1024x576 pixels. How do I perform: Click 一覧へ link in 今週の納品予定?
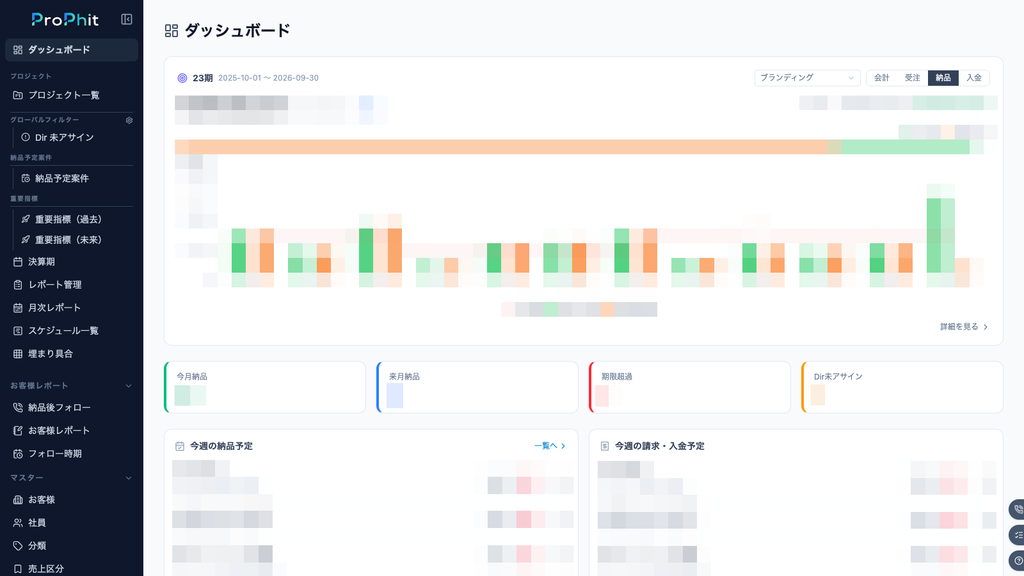point(550,446)
